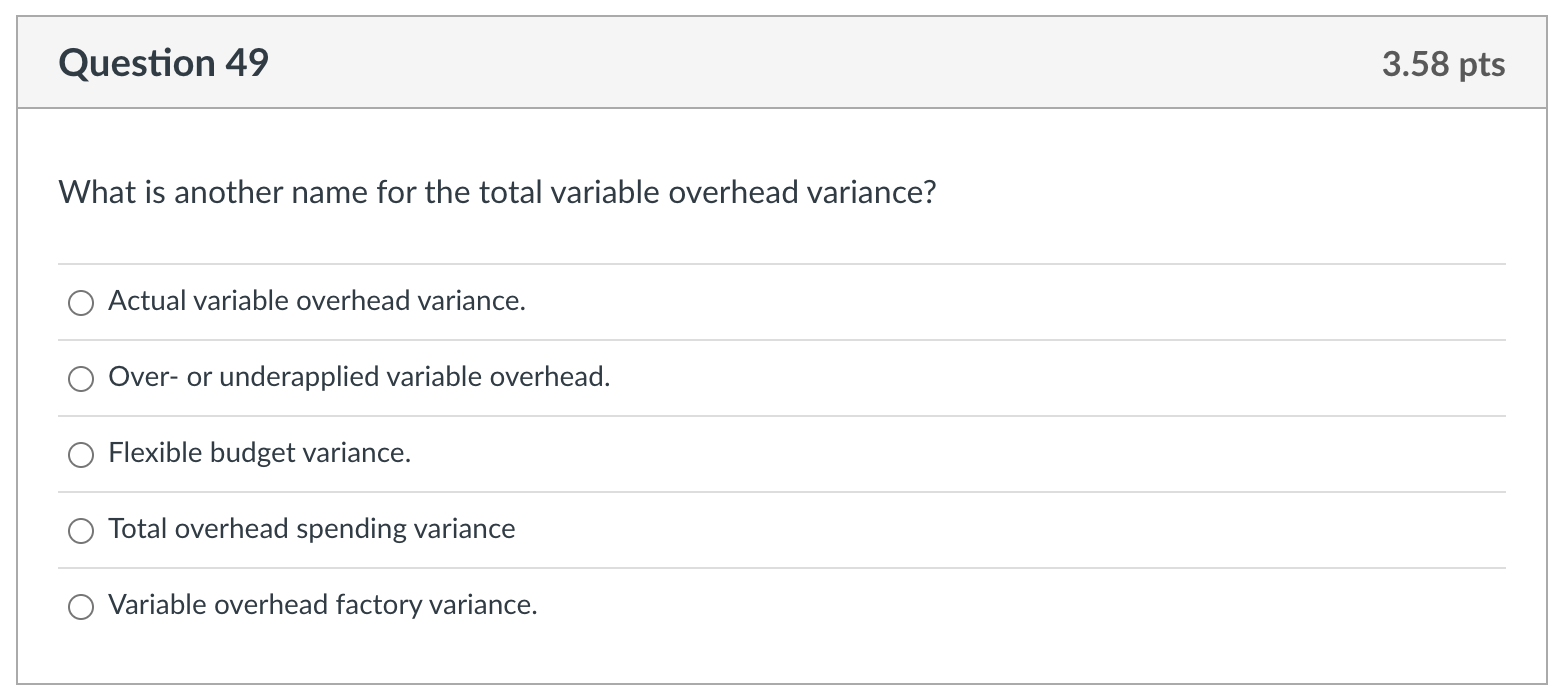Click the 'Actual variable overhead variance' text label

pos(316,300)
